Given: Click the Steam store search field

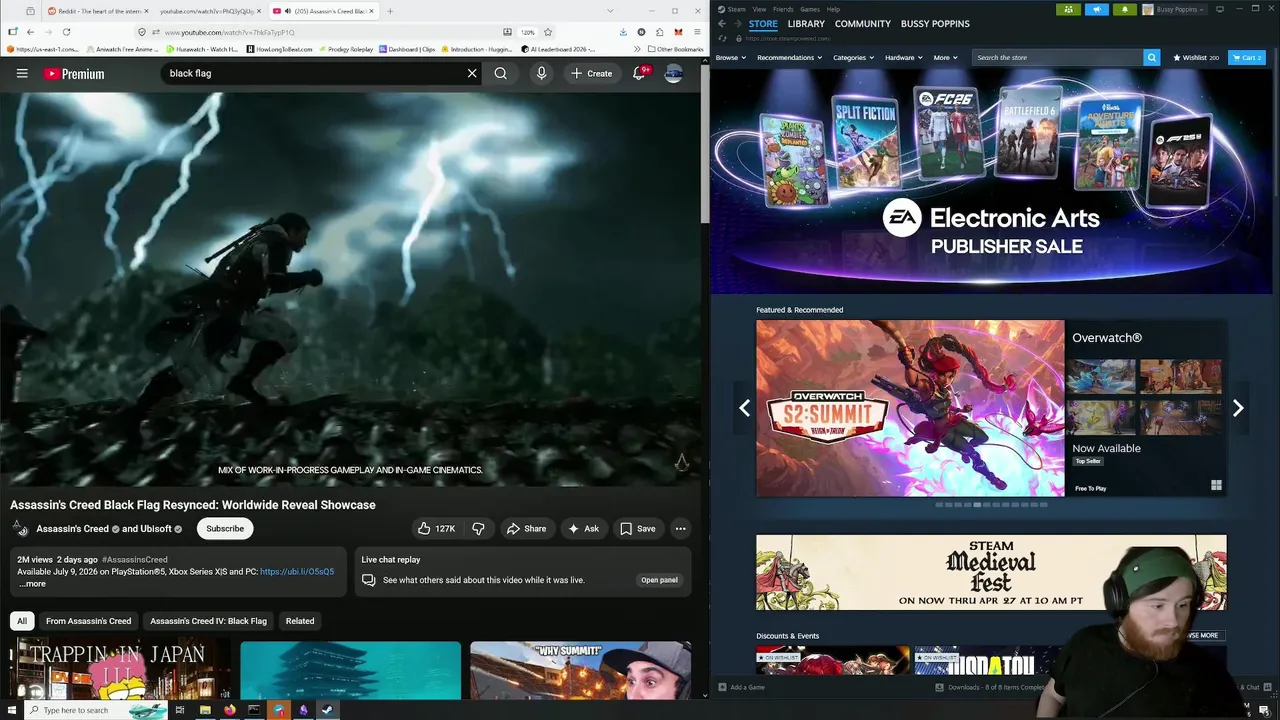Looking at the screenshot, I should click(1057, 58).
